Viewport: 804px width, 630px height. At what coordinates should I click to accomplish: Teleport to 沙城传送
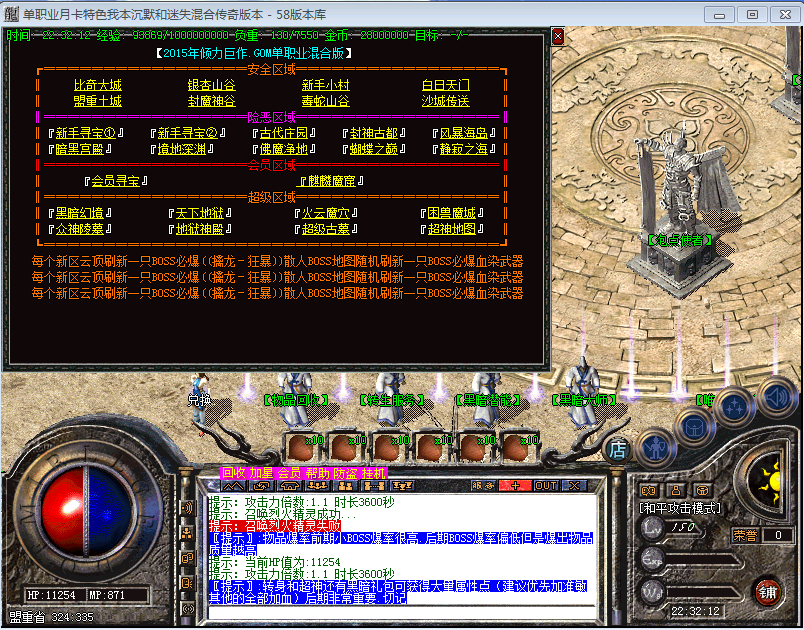click(x=446, y=101)
